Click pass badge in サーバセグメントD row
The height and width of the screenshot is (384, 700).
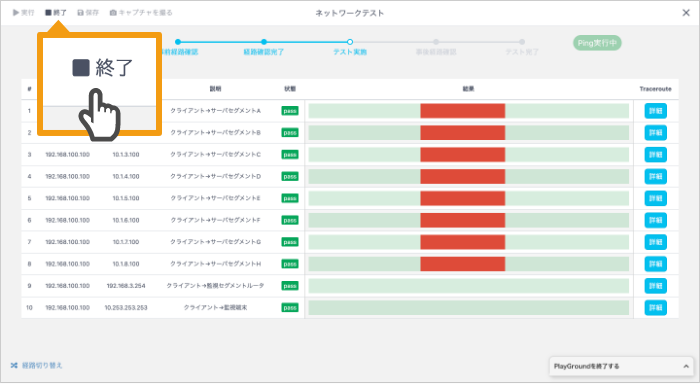click(x=290, y=176)
